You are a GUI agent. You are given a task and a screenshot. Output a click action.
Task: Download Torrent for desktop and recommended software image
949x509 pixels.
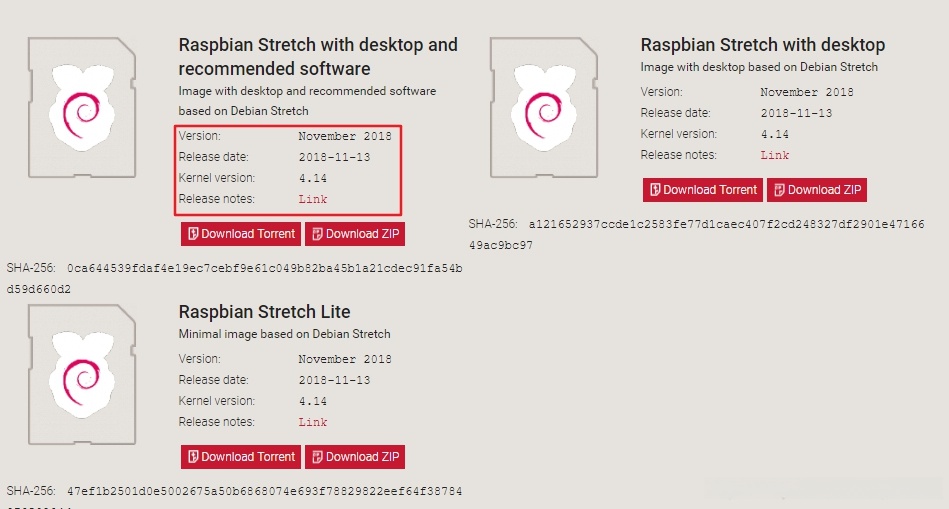[240, 234]
